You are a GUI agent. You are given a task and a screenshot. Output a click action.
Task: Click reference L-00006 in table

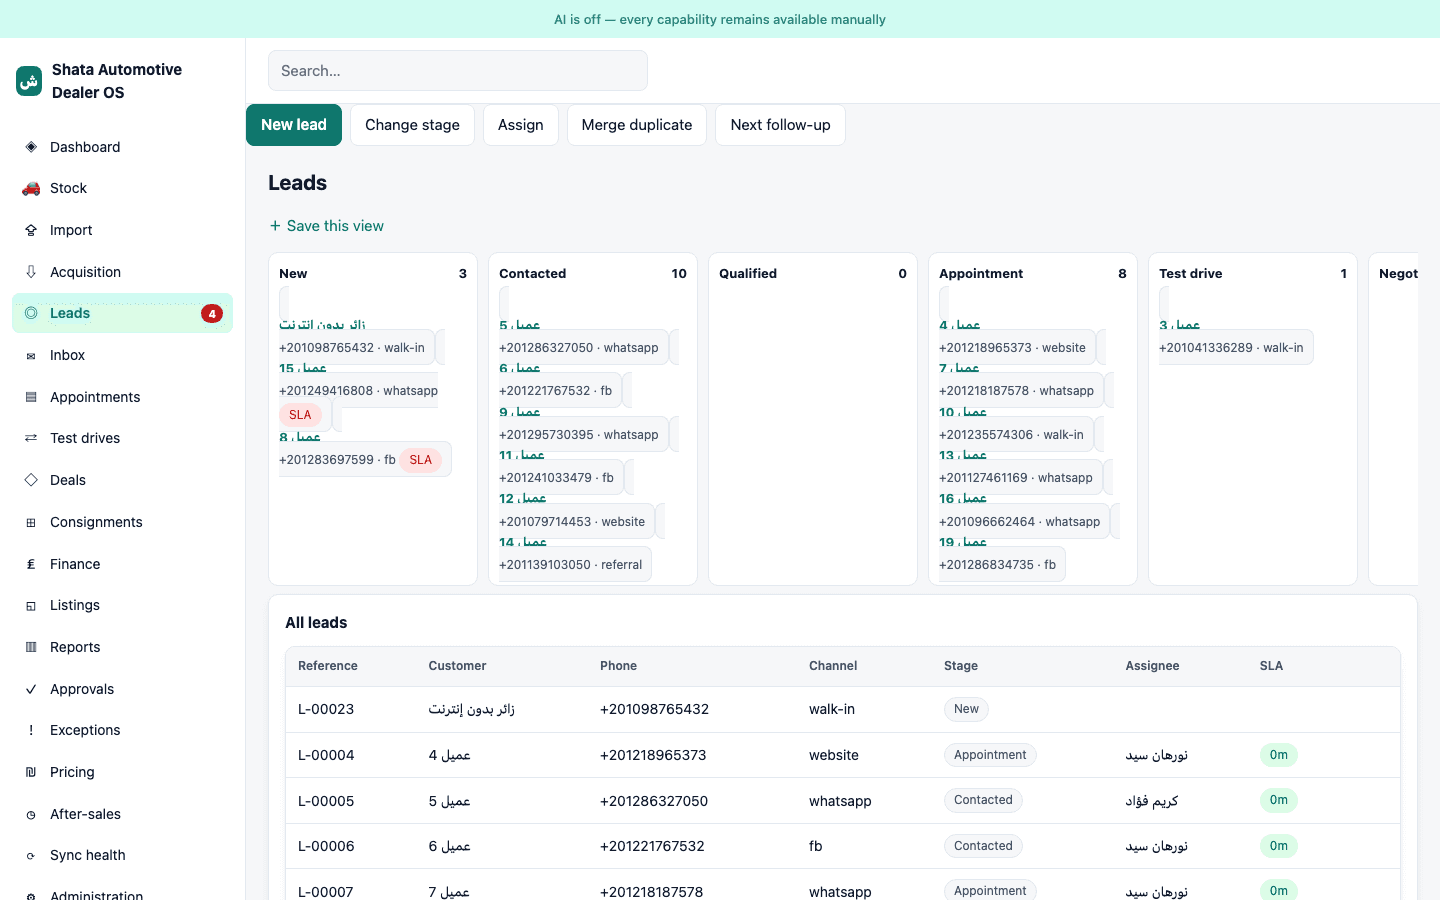coord(326,846)
